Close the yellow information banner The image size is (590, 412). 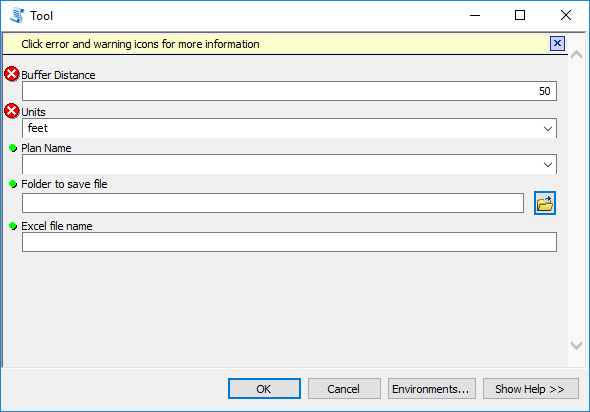tap(557, 44)
